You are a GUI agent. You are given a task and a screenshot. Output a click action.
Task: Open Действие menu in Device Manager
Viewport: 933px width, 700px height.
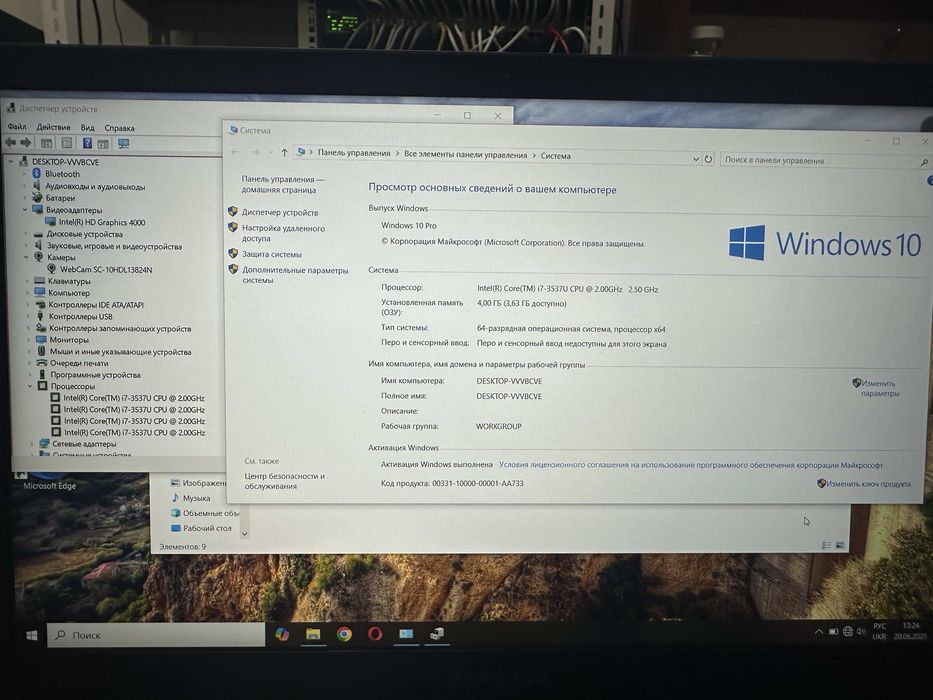pyautogui.click(x=53, y=127)
